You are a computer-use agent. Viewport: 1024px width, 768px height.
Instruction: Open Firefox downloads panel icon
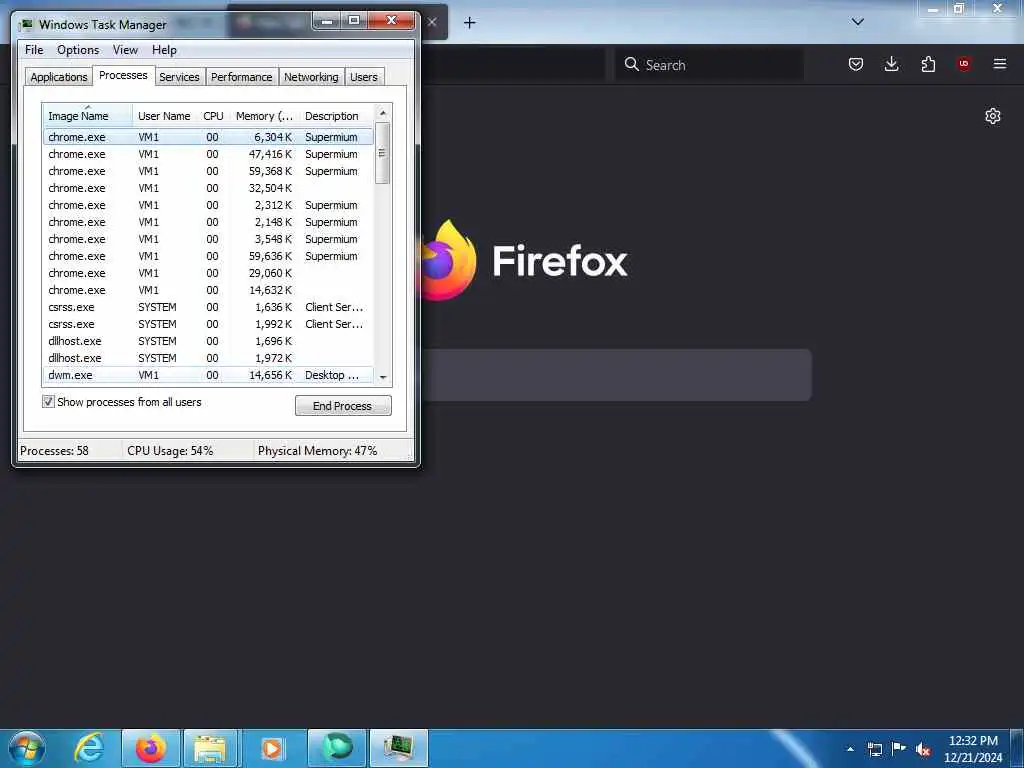click(891, 64)
